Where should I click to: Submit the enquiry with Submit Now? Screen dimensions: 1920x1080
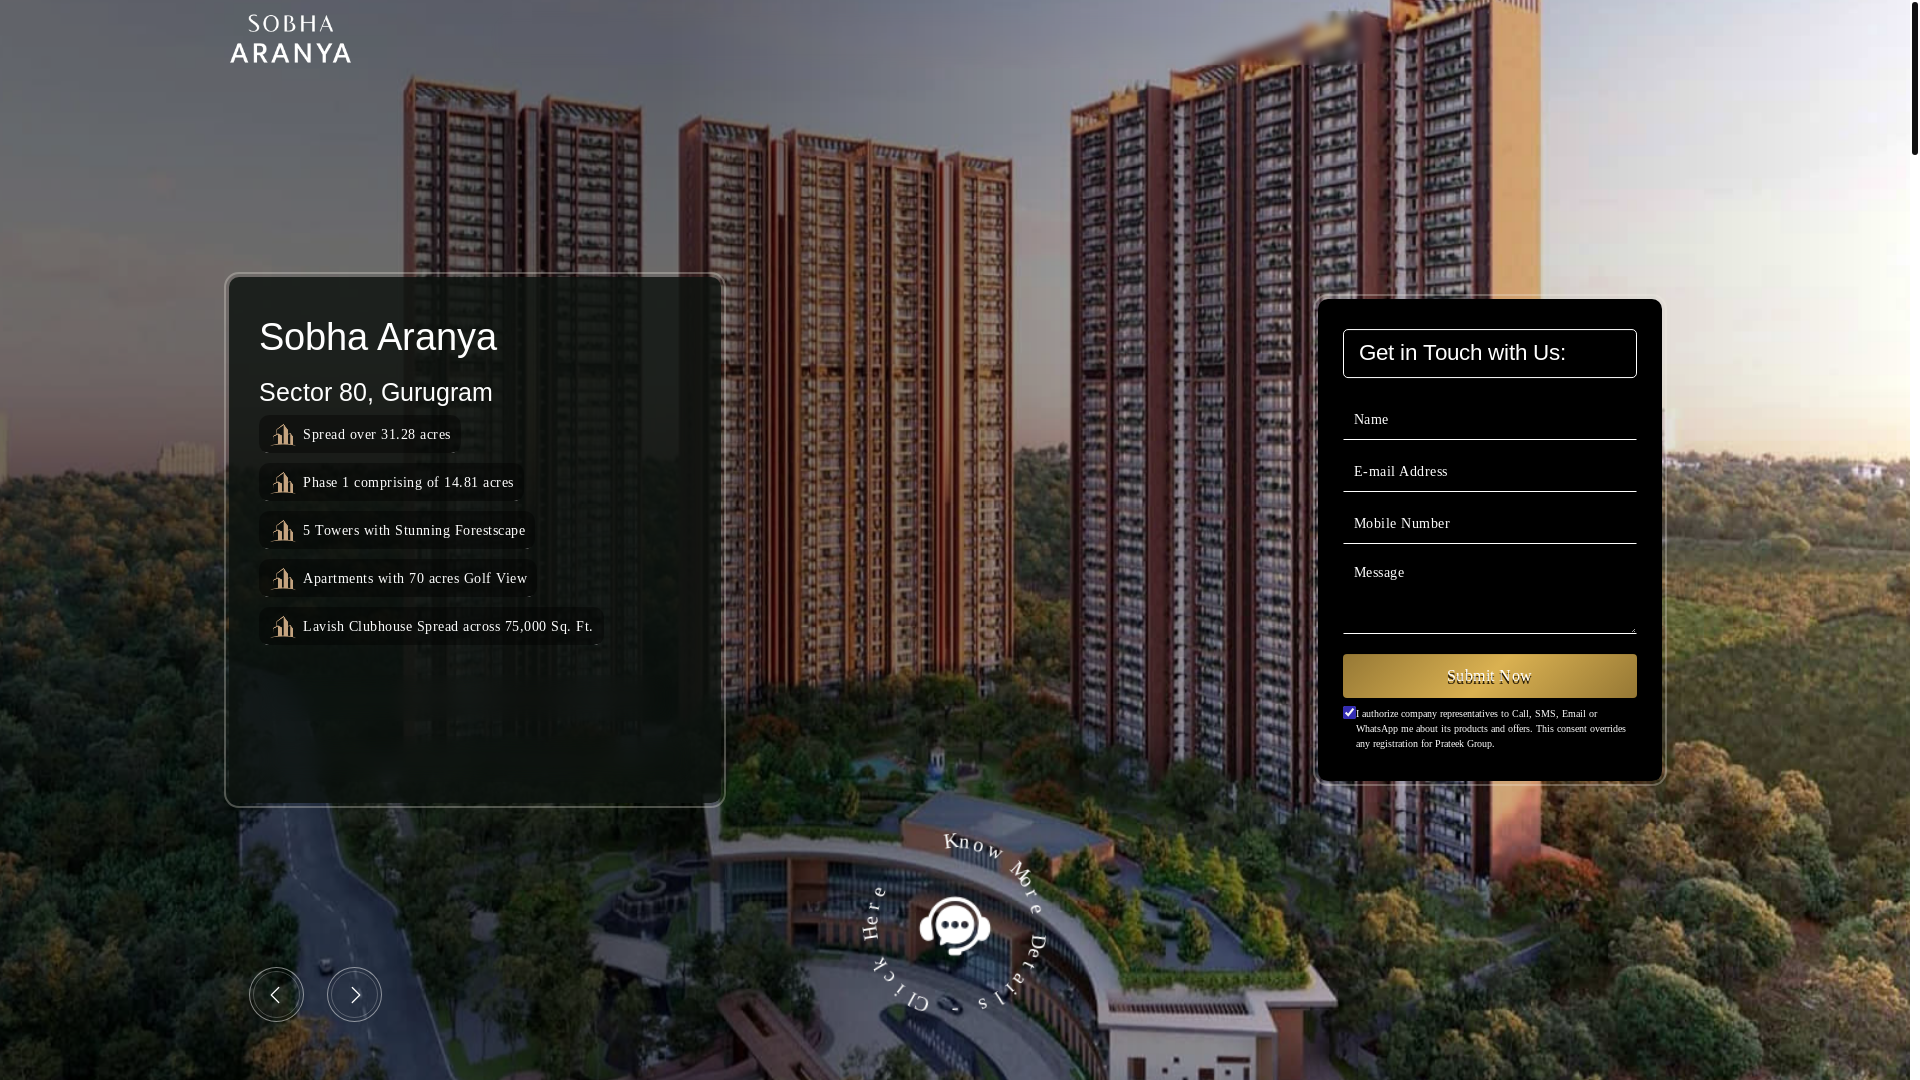click(1489, 676)
